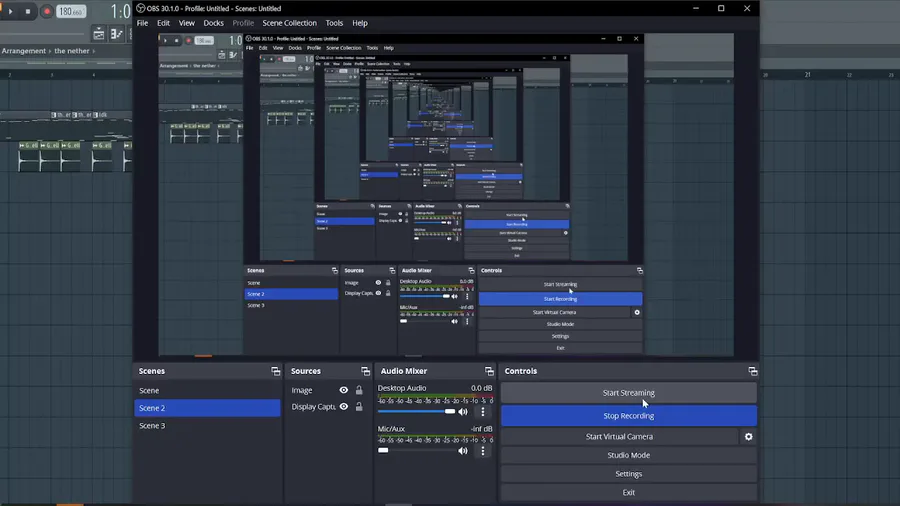The width and height of the screenshot is (900, 506).
Task: Open Desktop Audio three-dot options menu
Action: (x=483, y=411)
